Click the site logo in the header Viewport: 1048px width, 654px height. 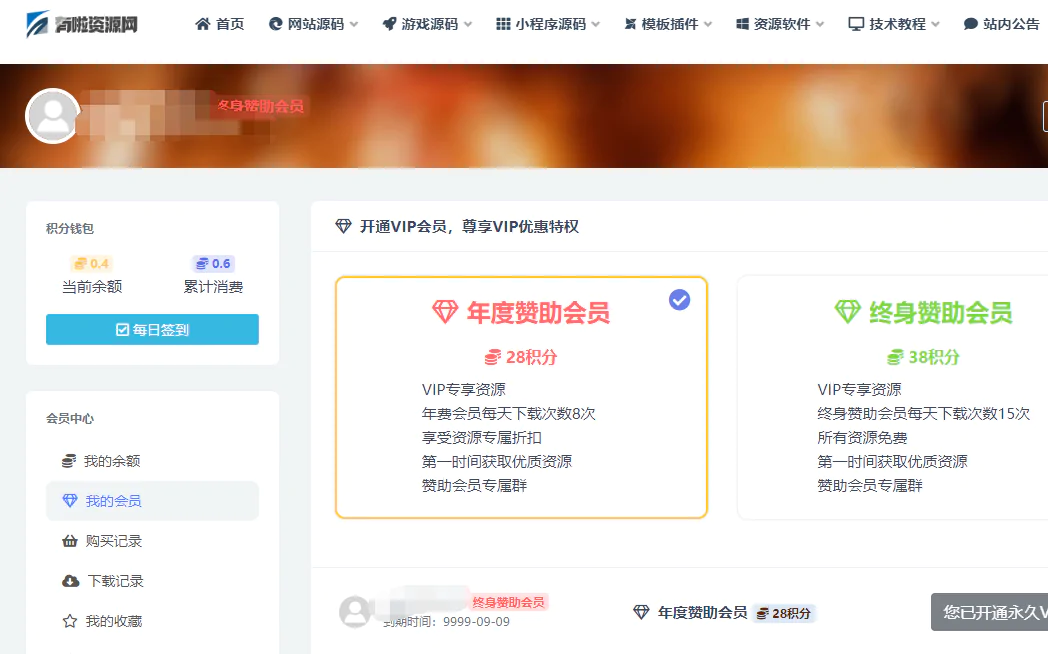click(82, 24)
